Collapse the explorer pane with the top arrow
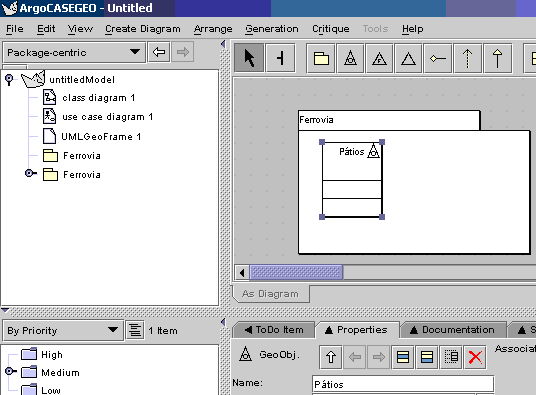The height and width of the screenshot is (395, 536). (x=224, y=44)
